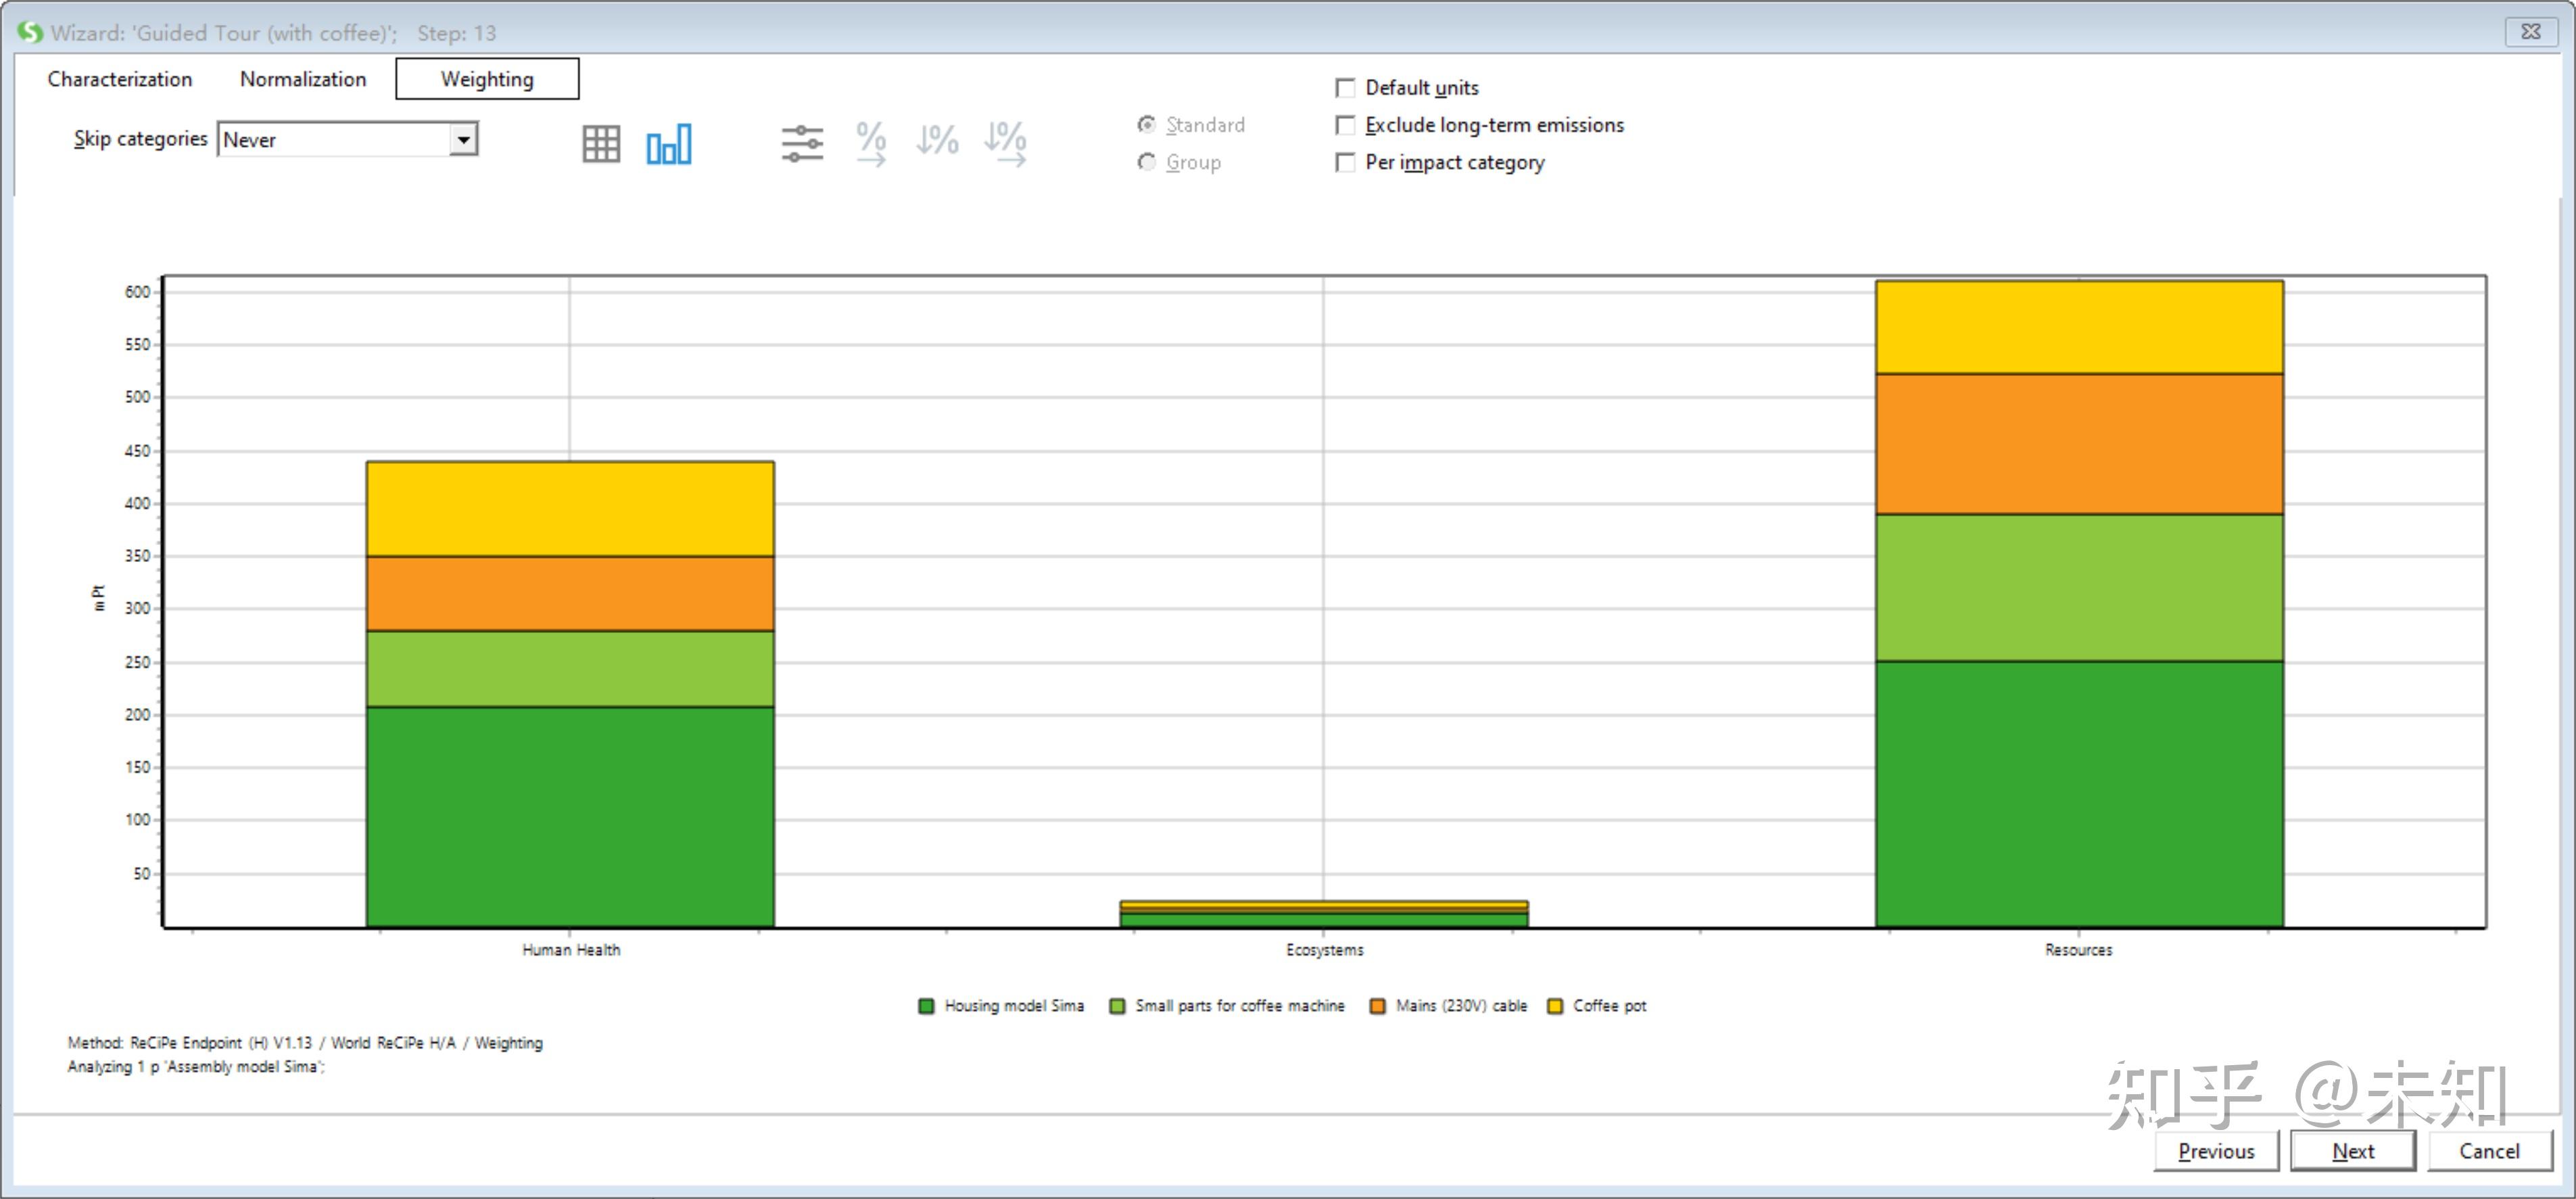2576x1199 pixels.
Task: Select the Standard radio button
Action: (1147, 124)
